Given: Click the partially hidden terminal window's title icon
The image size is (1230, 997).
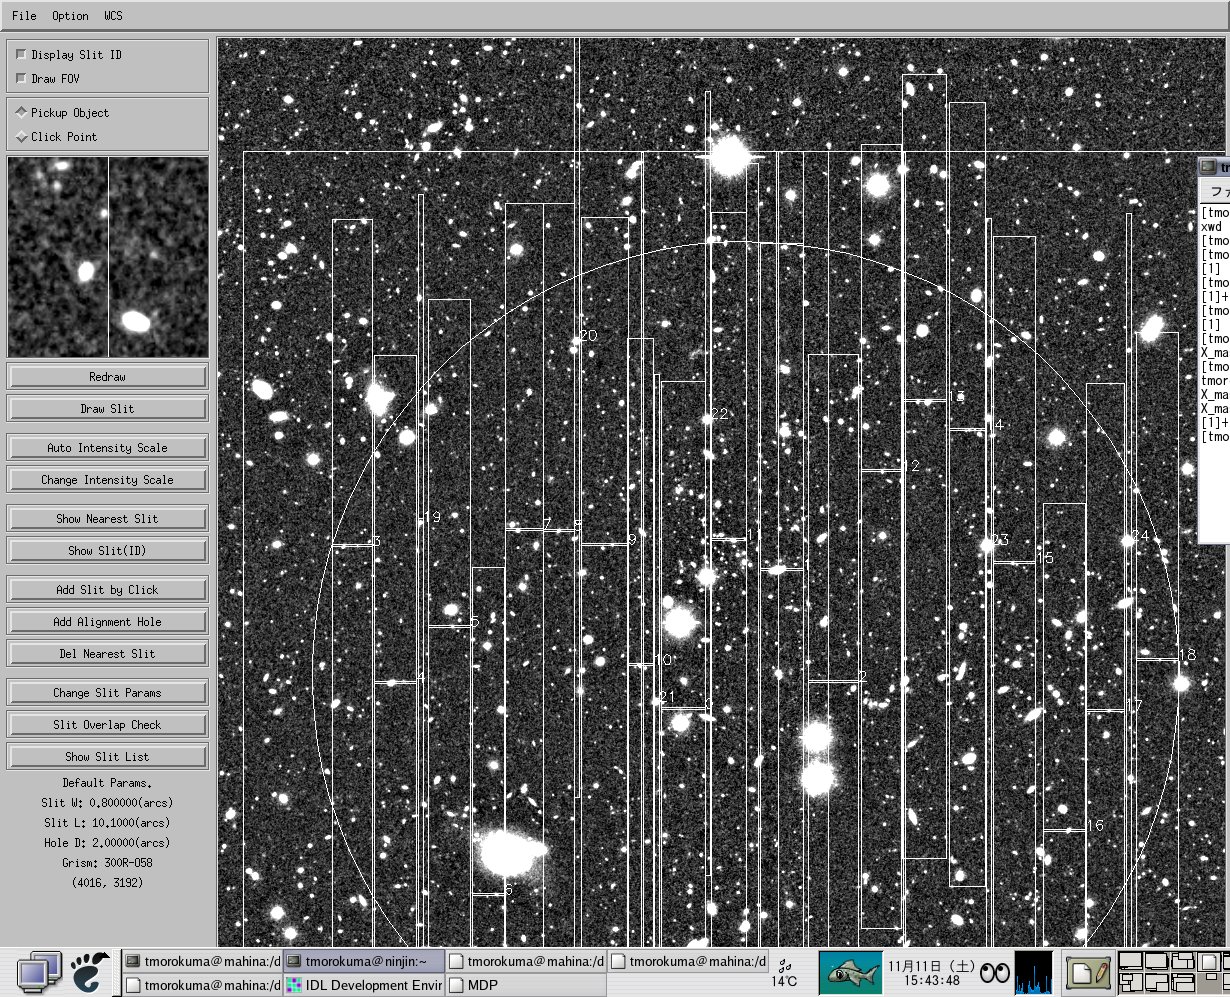Looking at the screenshot, I should (x=1209, y=167).
